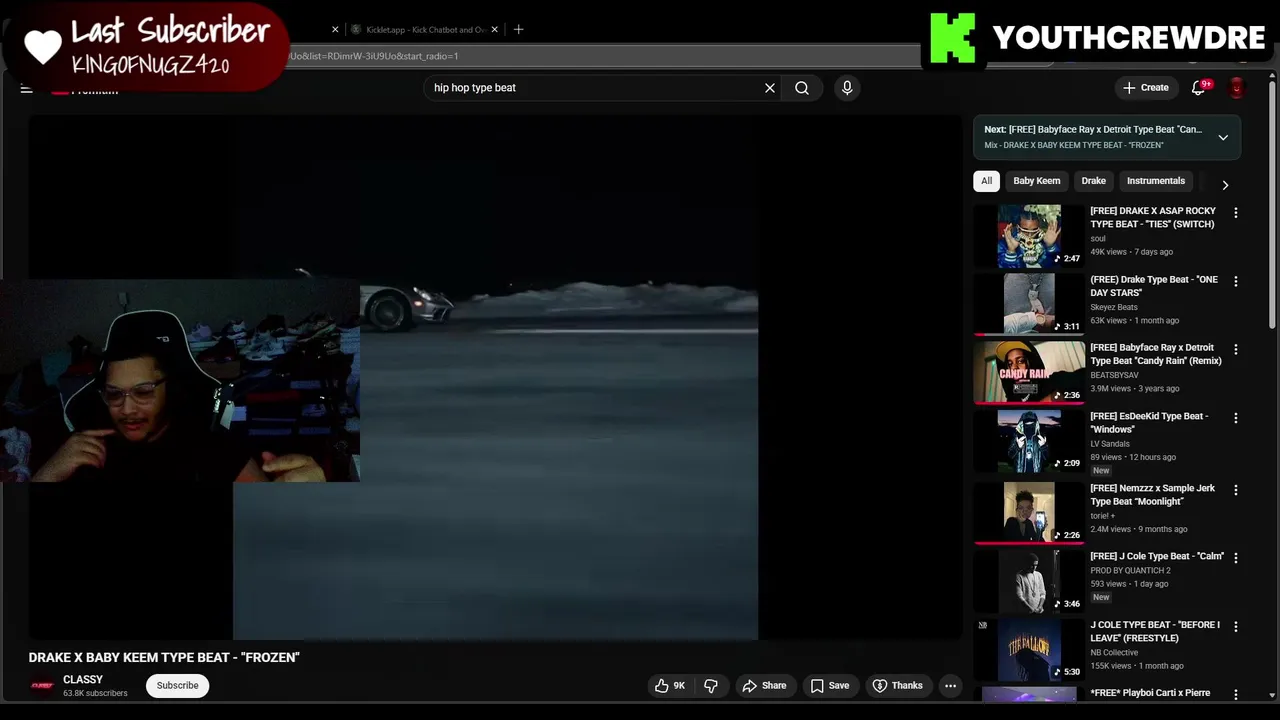The height and width of the screenshot is (720, 1280).
Task: Open "[FREE] EsDeeKid Type Beat" title
Action: [1149, 422]
